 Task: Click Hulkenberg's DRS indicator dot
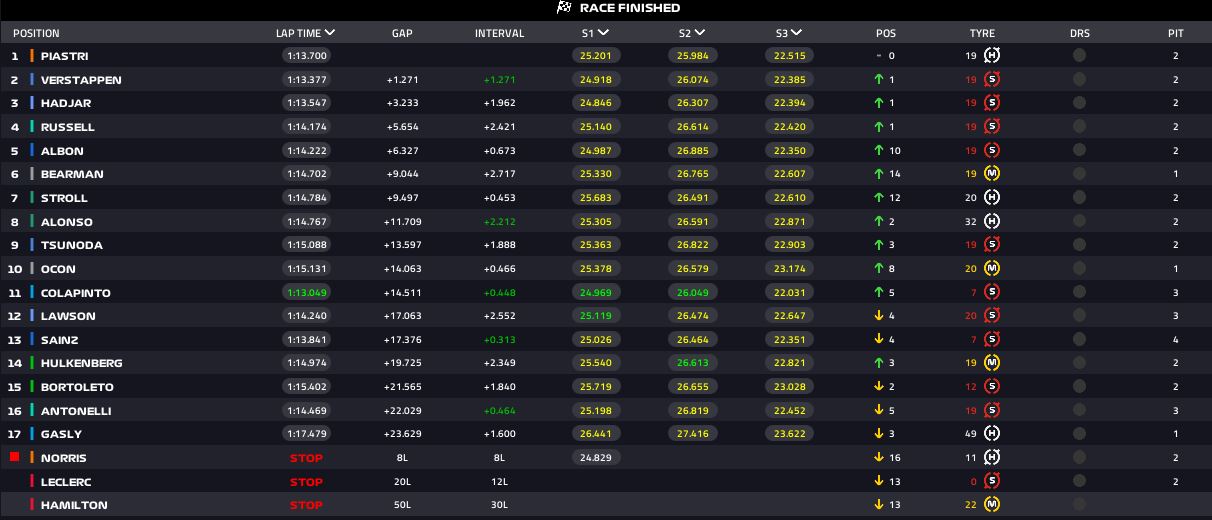1079,363
